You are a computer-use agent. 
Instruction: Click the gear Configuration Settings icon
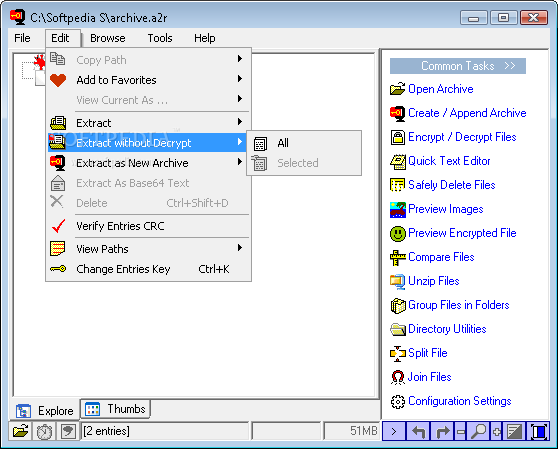[x=398, y=401]
